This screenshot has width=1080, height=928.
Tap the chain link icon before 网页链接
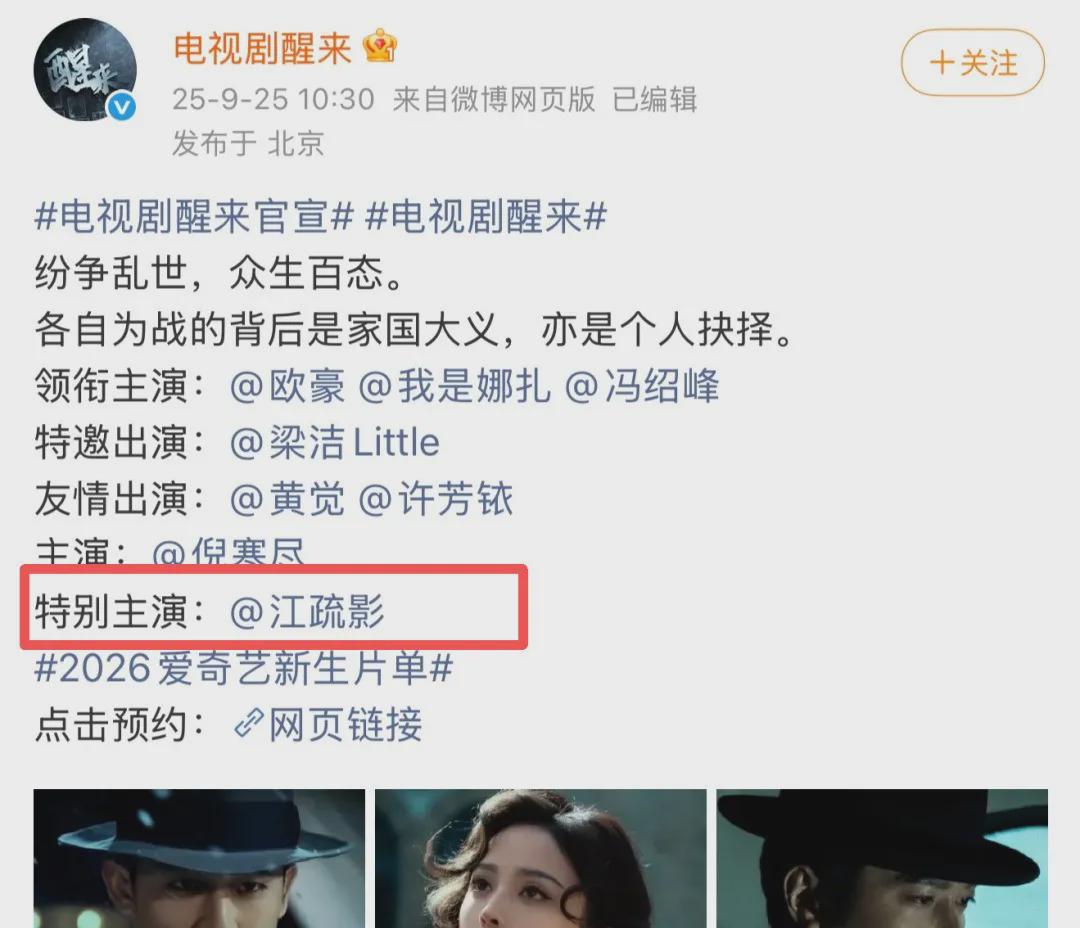coord(249,724)
